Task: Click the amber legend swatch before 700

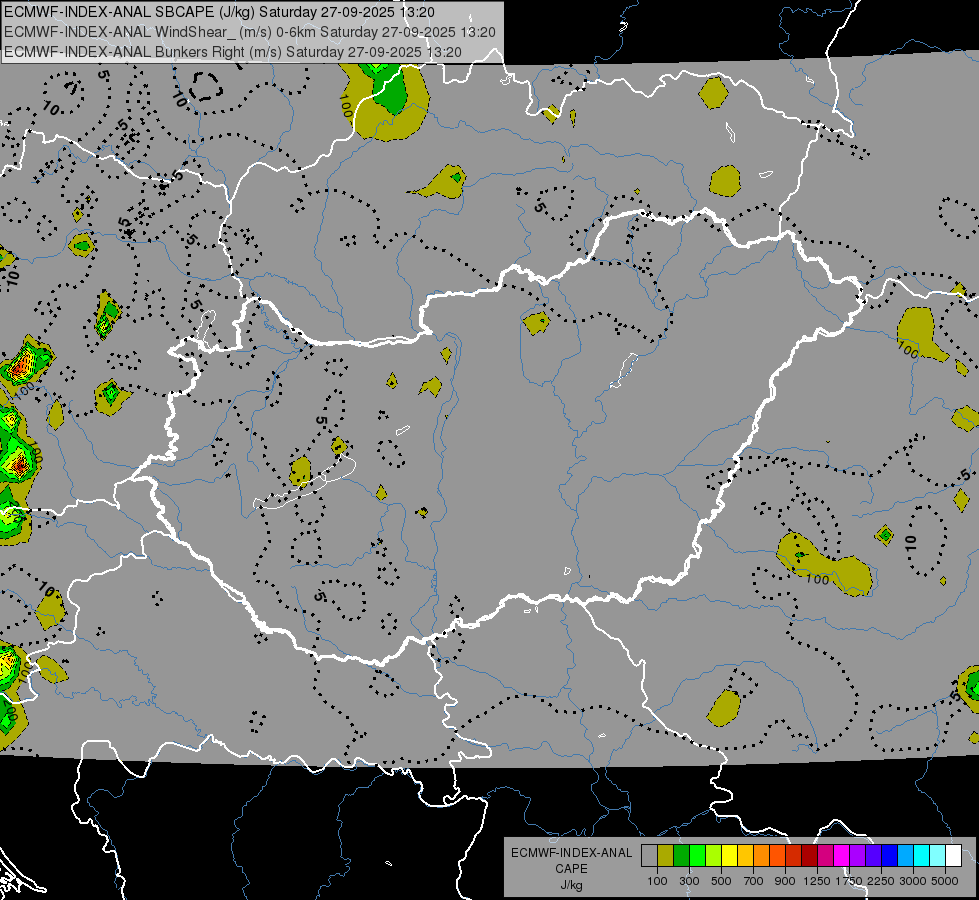Action: (745, 856)
